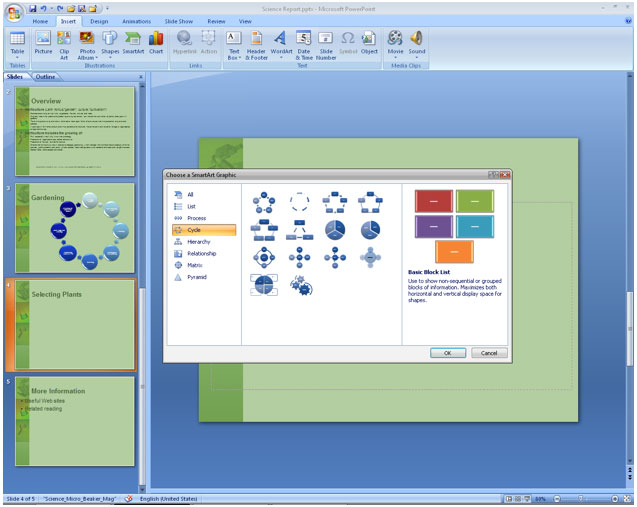Click the Office button logo

13,11
